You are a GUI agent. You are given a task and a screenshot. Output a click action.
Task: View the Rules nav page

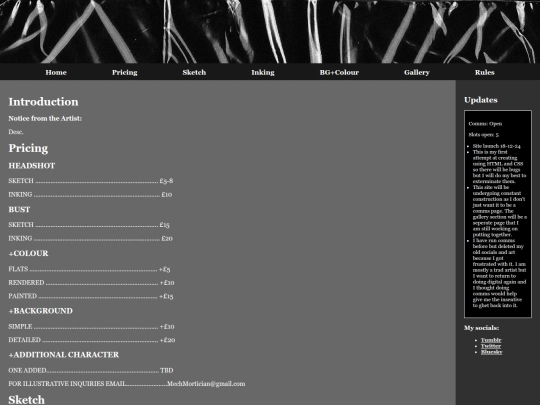pyautogui.click(x=485, y=72)
